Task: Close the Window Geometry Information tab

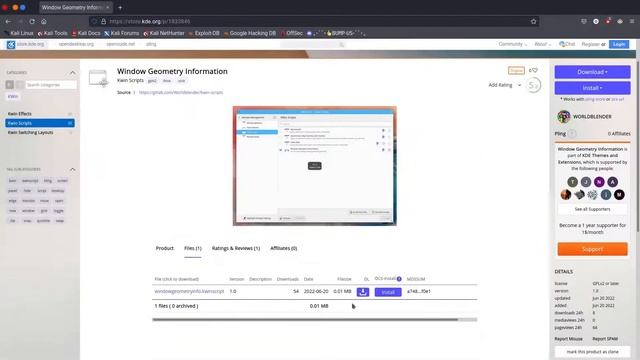Action: 108,7
